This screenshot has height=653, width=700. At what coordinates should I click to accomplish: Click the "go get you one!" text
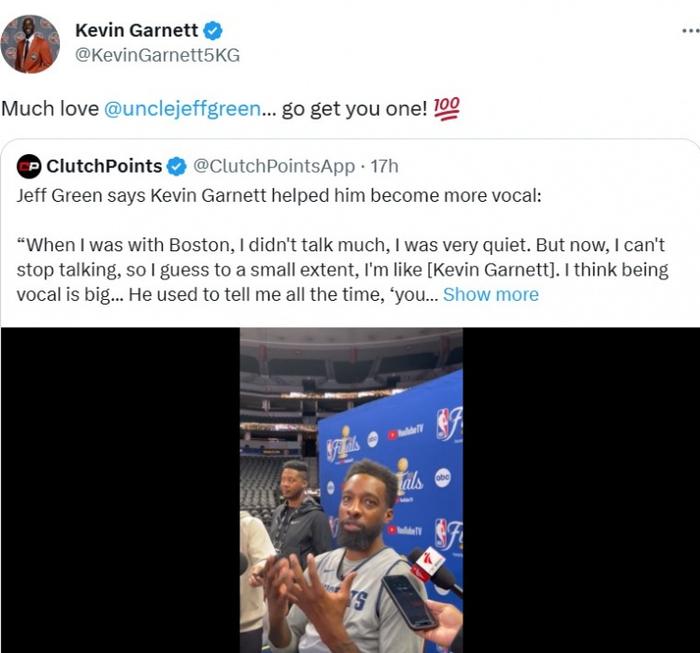(x=353, y=109)
